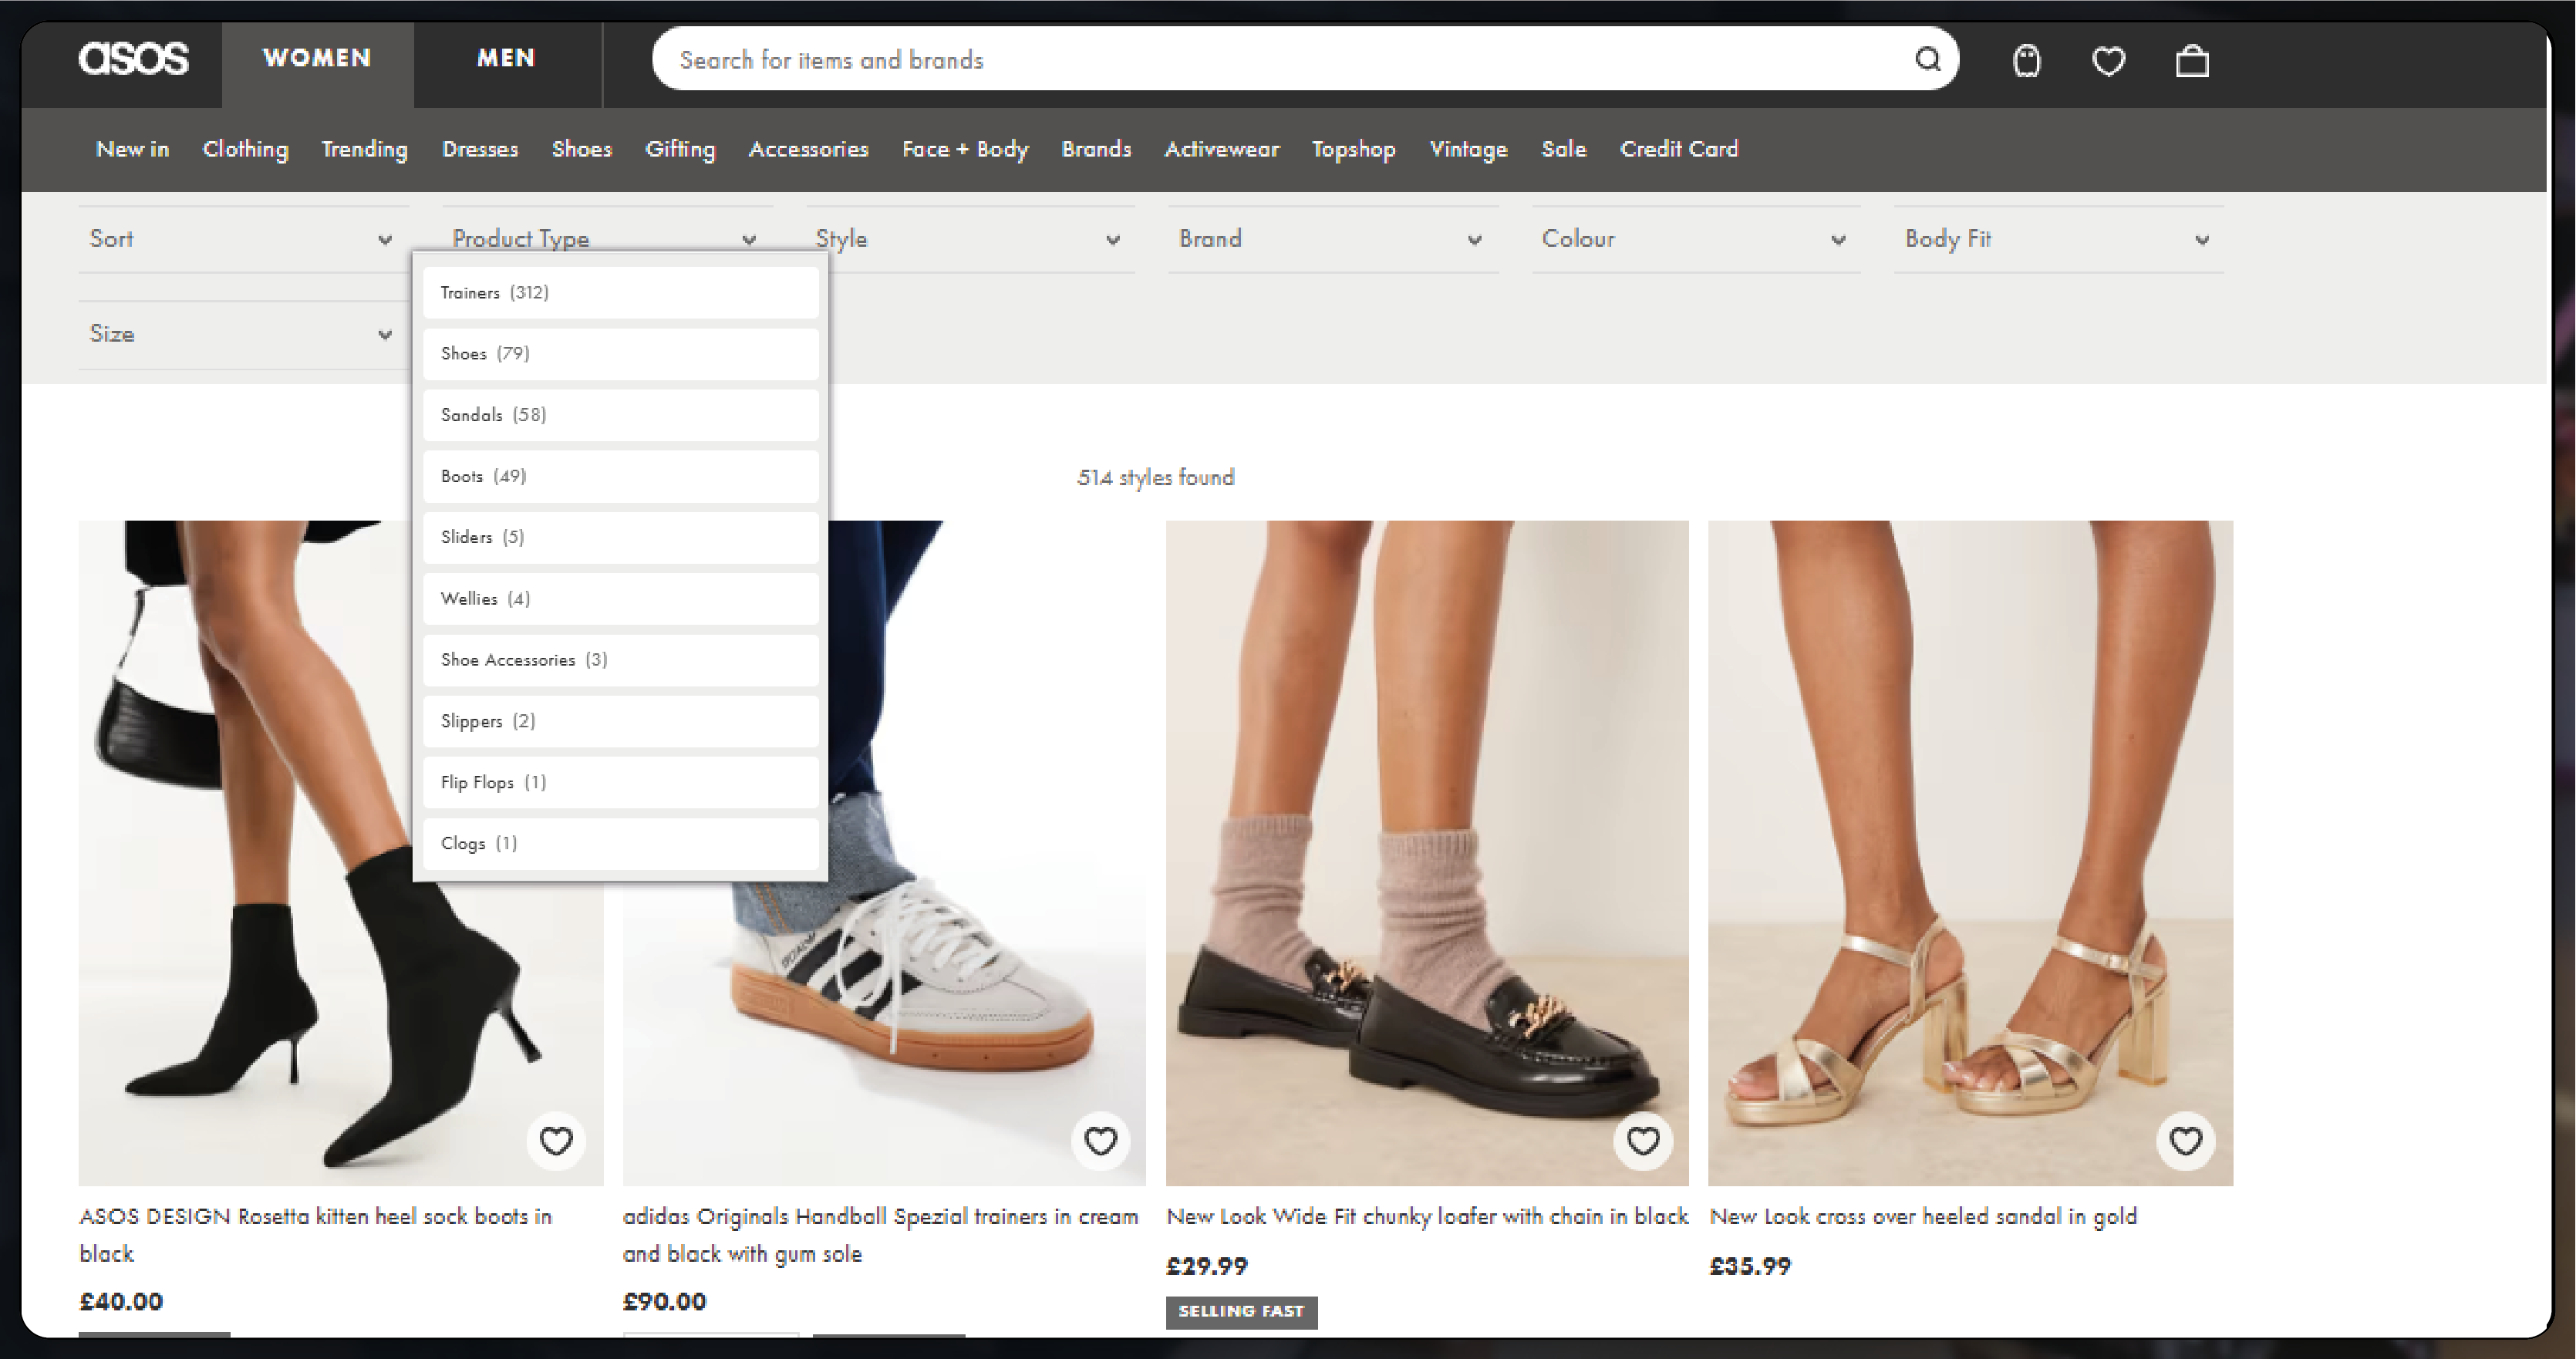The height and width of the screenshot is (1359, 2576).
Task: Select Trainers (312) product type
Action: click(620, 292)
